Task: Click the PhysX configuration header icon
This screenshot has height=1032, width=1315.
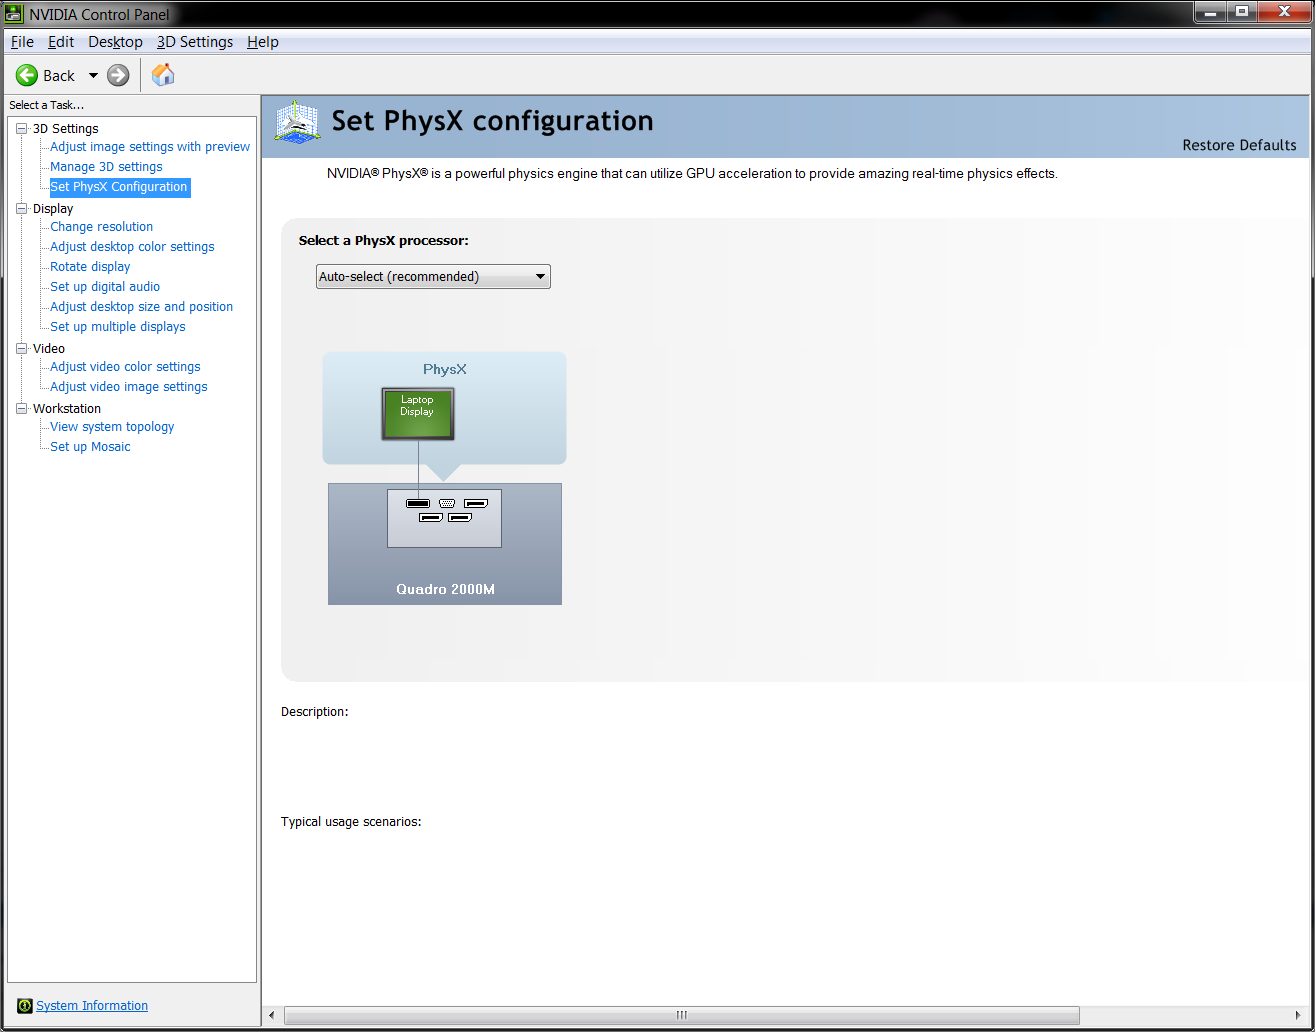Action: point(297,123)
